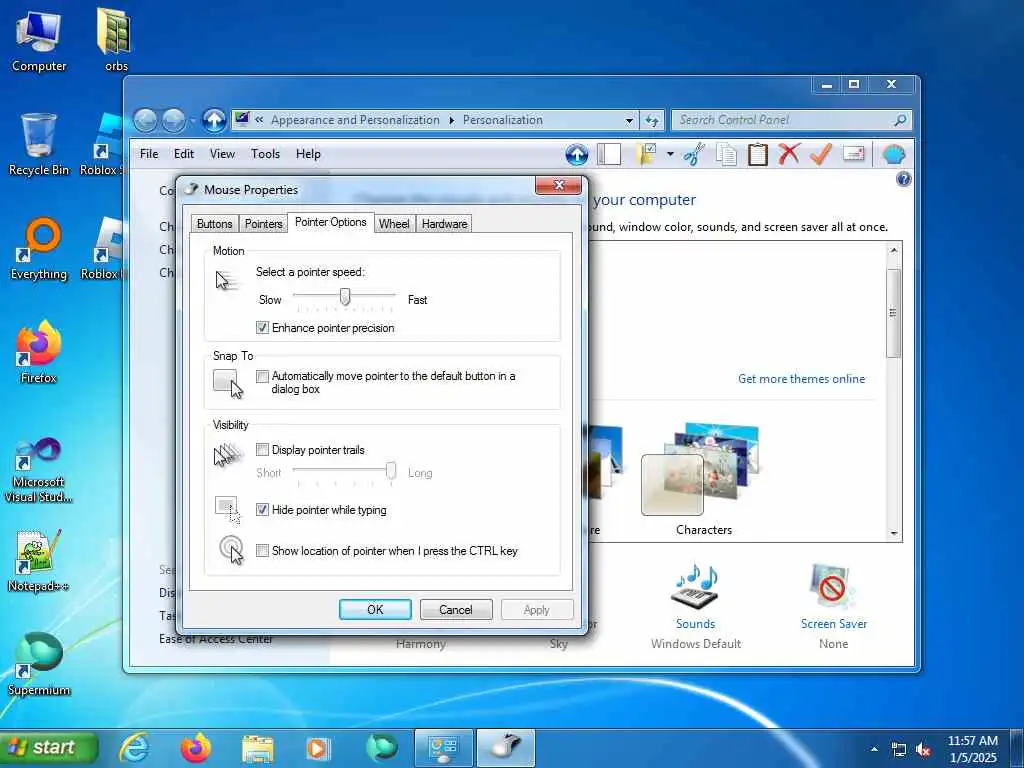Click the pointer speed slider thumb
1024x768 pixels.
pos(345,297)
